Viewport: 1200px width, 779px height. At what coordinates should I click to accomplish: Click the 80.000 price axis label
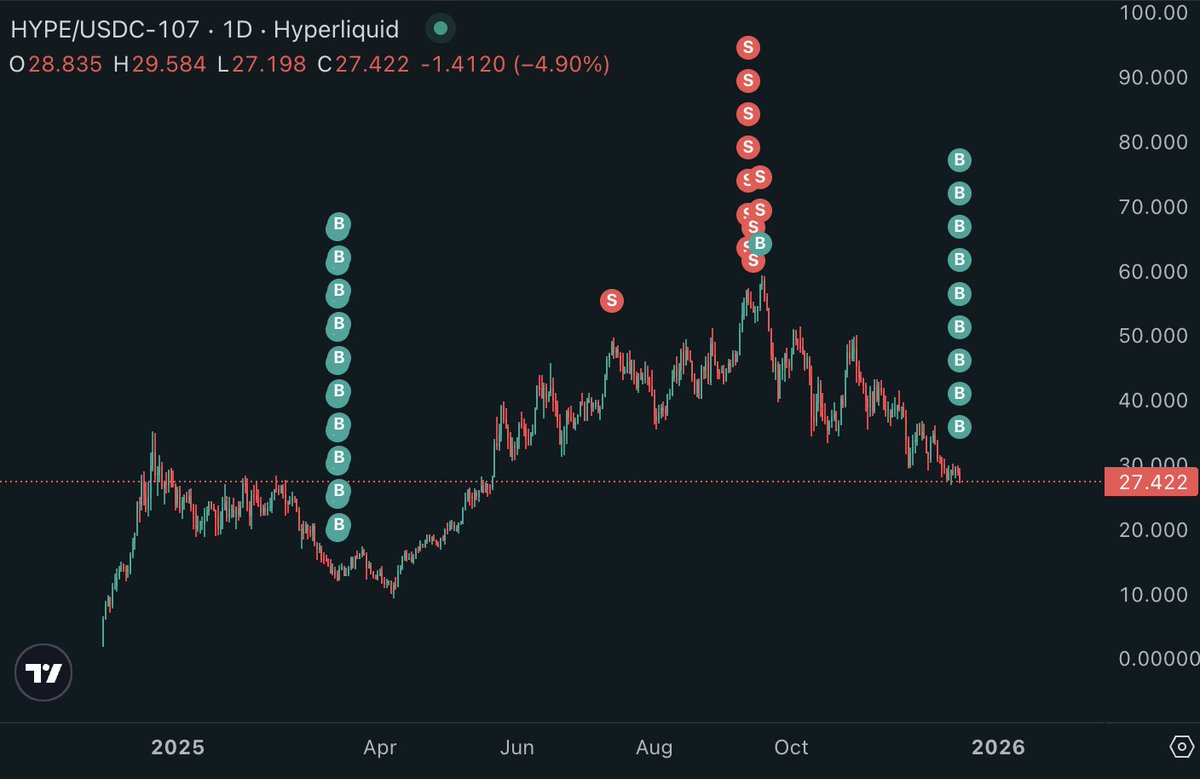pyautogui.click(x=1155, y=142)
